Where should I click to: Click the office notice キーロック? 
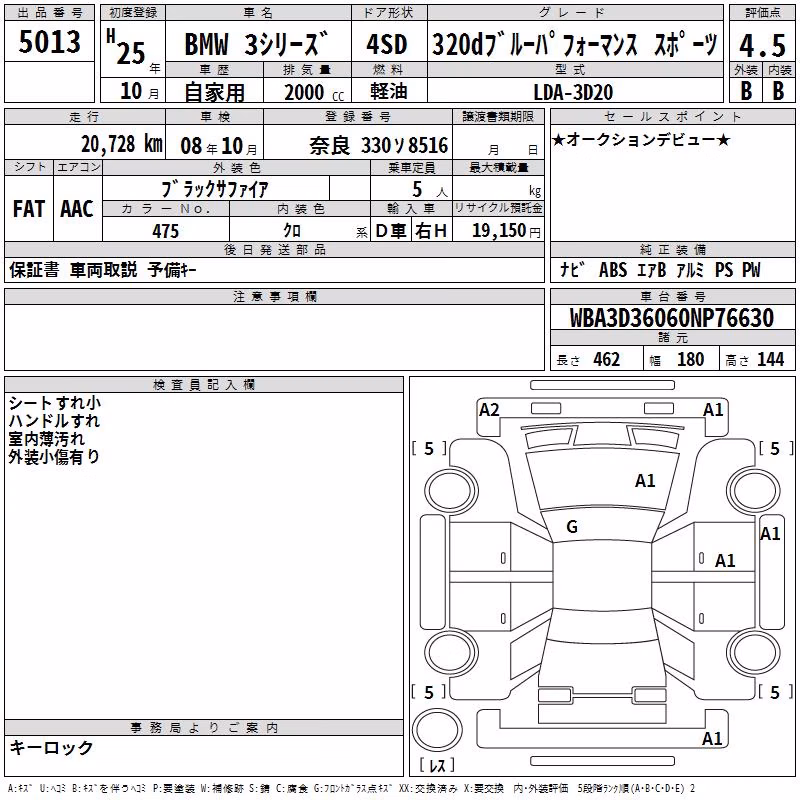tap(52, 747)
